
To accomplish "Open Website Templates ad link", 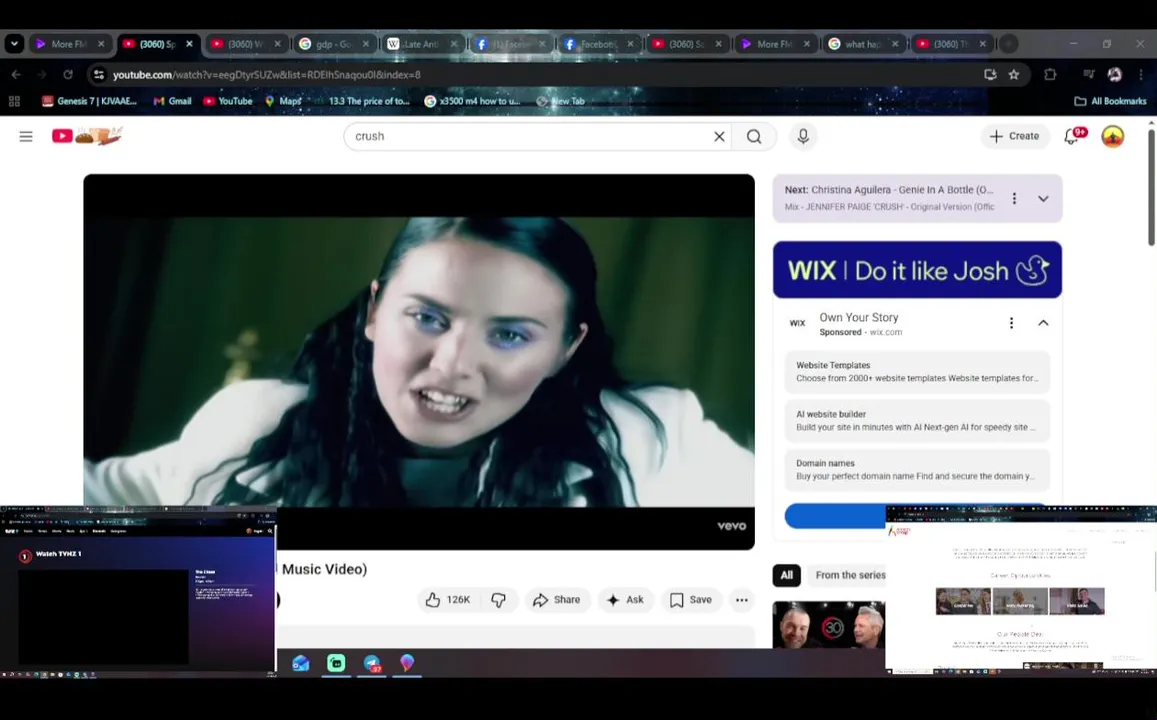I will pos(917,372).
